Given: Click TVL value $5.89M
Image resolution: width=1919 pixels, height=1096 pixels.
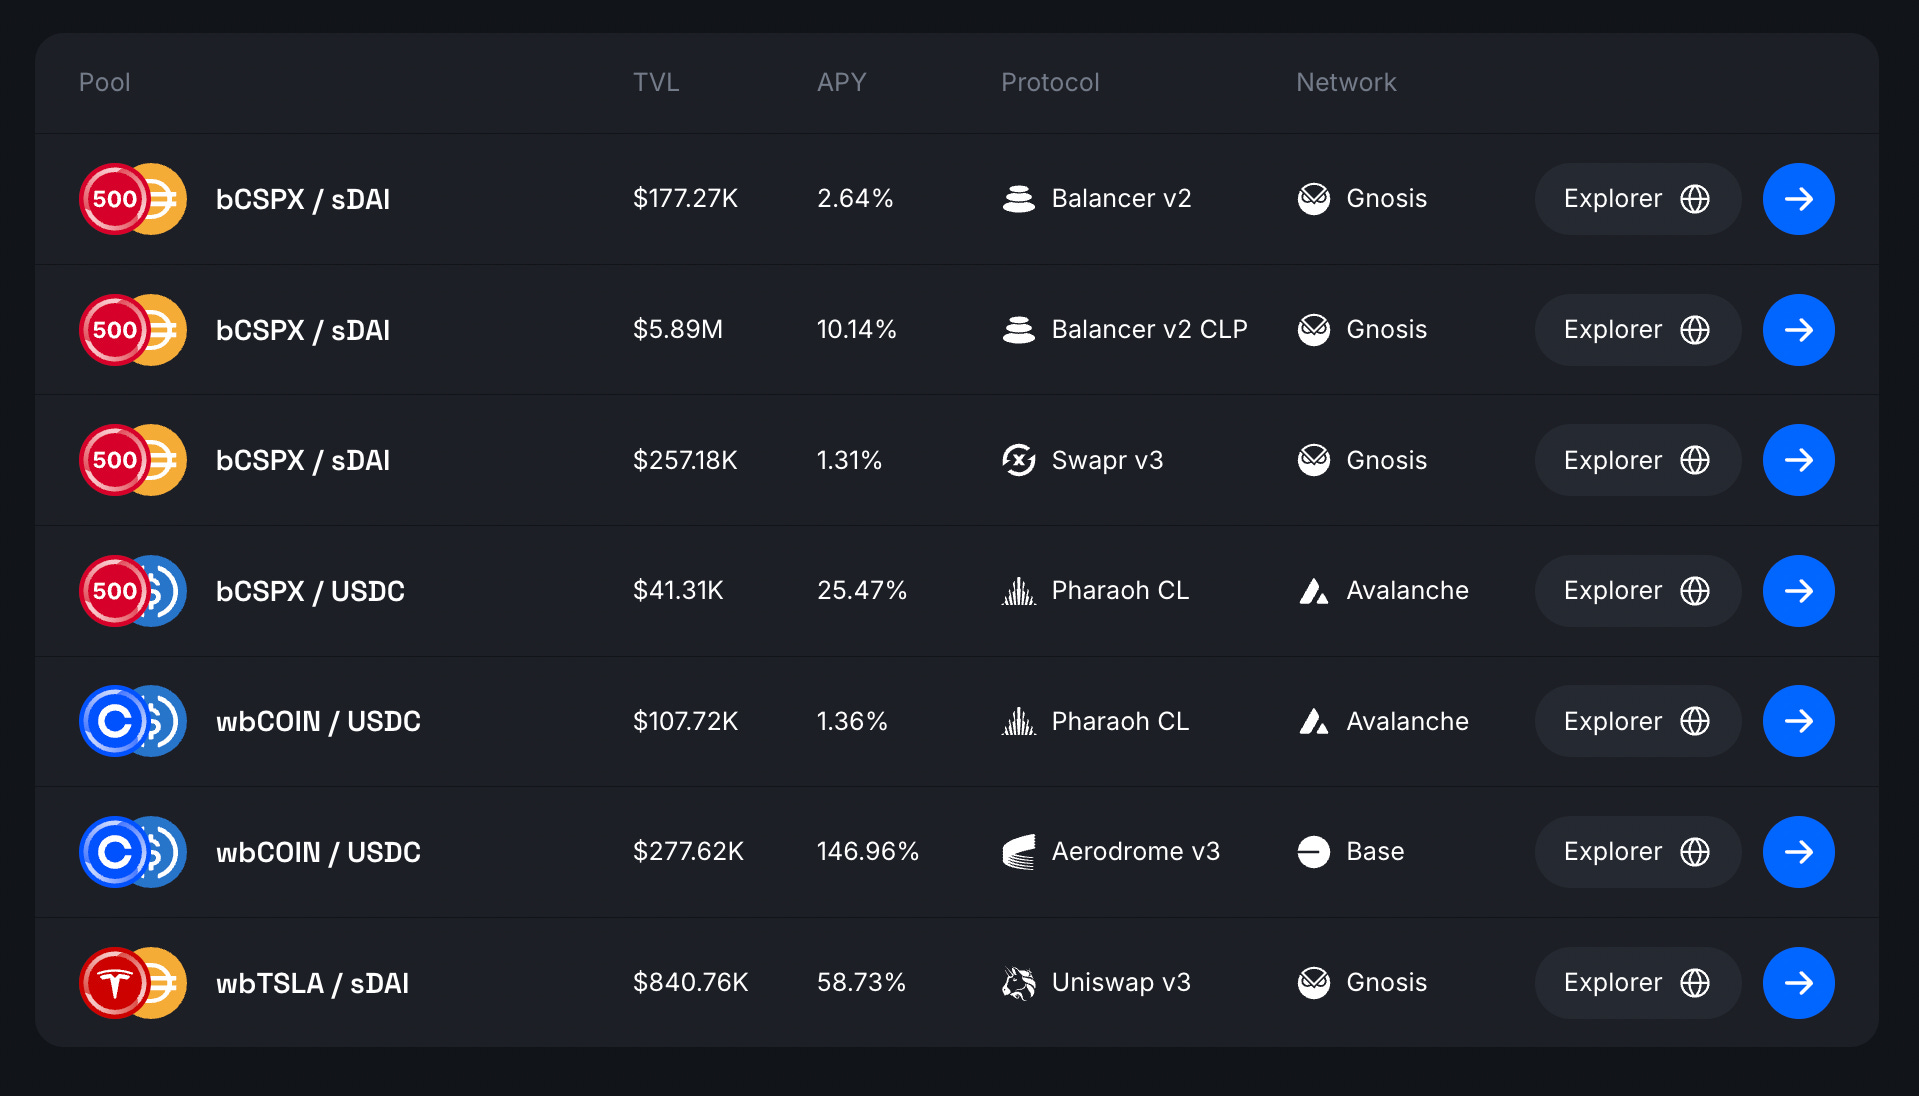Looking at the screenshot, I should pos(678,330).
